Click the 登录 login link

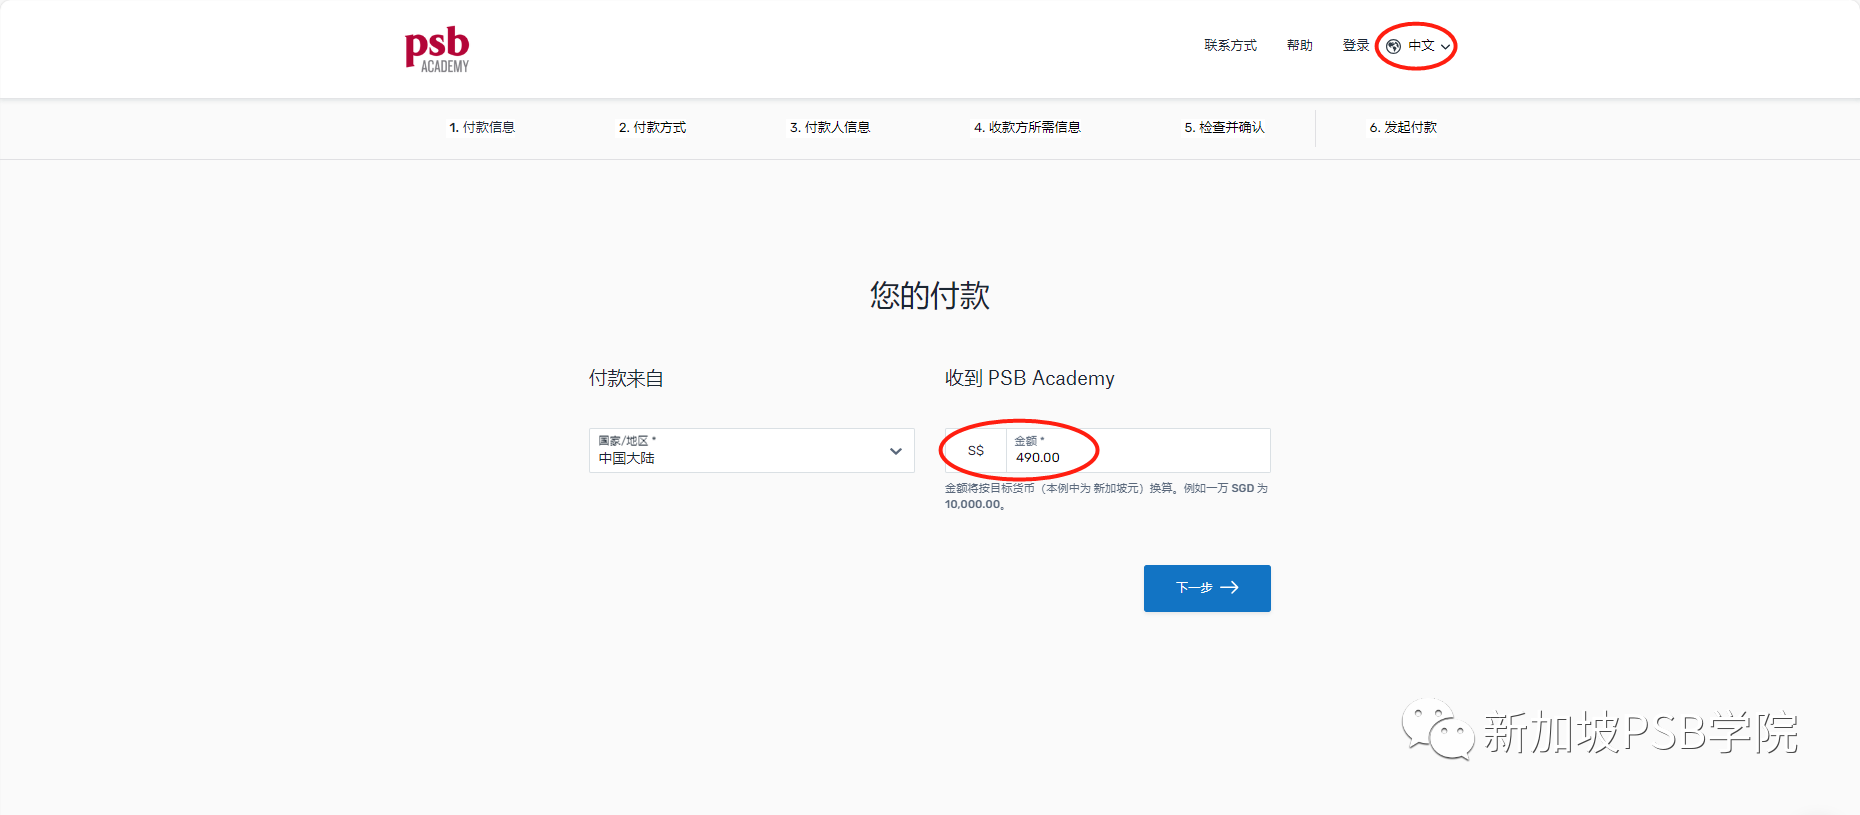(x=1355, y=46)
